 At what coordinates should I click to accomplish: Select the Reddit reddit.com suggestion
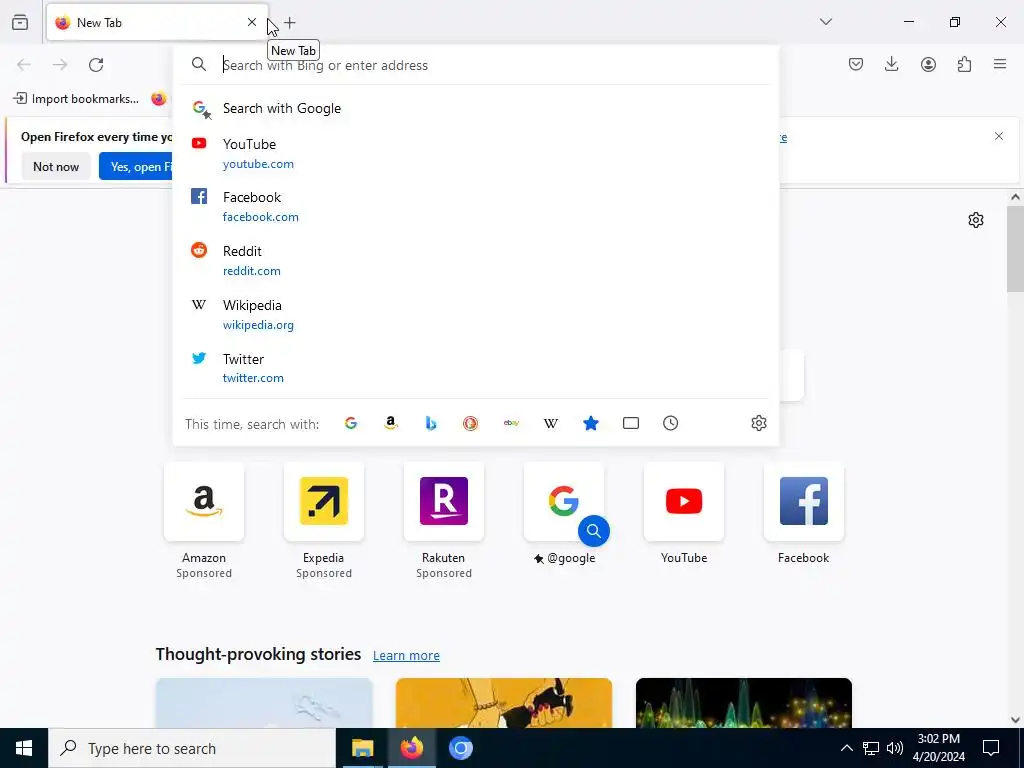477,261
